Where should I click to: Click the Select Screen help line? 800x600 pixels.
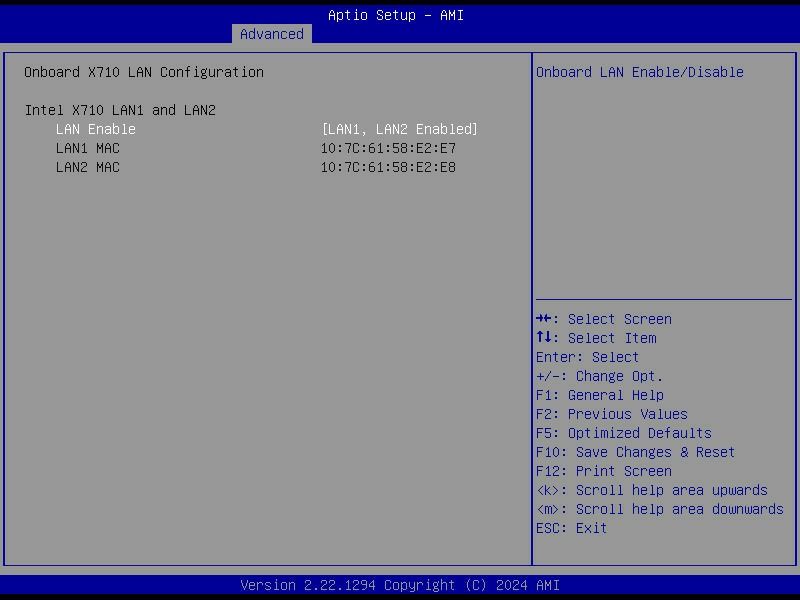point(604,319)
